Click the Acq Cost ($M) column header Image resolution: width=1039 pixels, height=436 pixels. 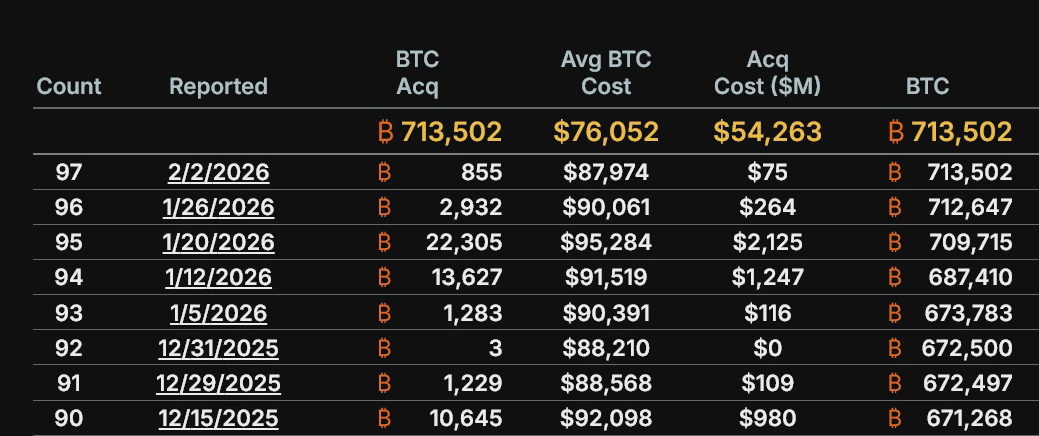(x=767, y=73)
